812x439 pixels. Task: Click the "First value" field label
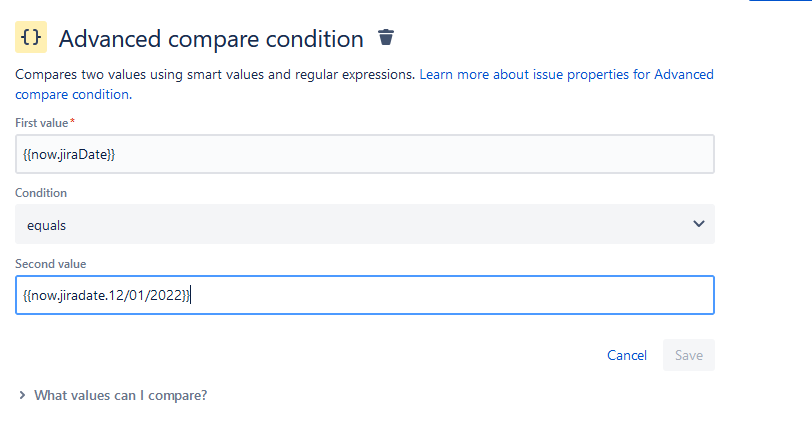(40, 122)
